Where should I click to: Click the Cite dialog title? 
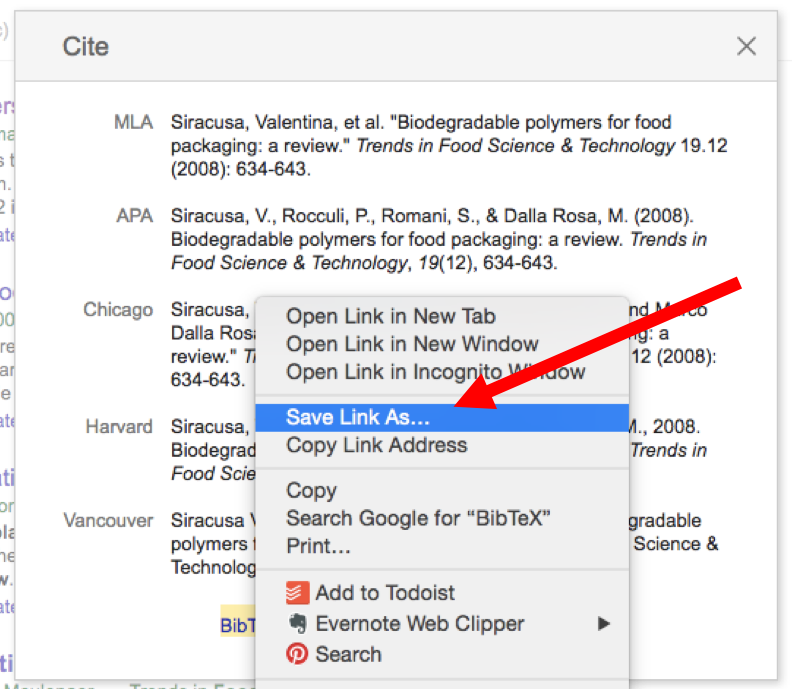[86, 46]
